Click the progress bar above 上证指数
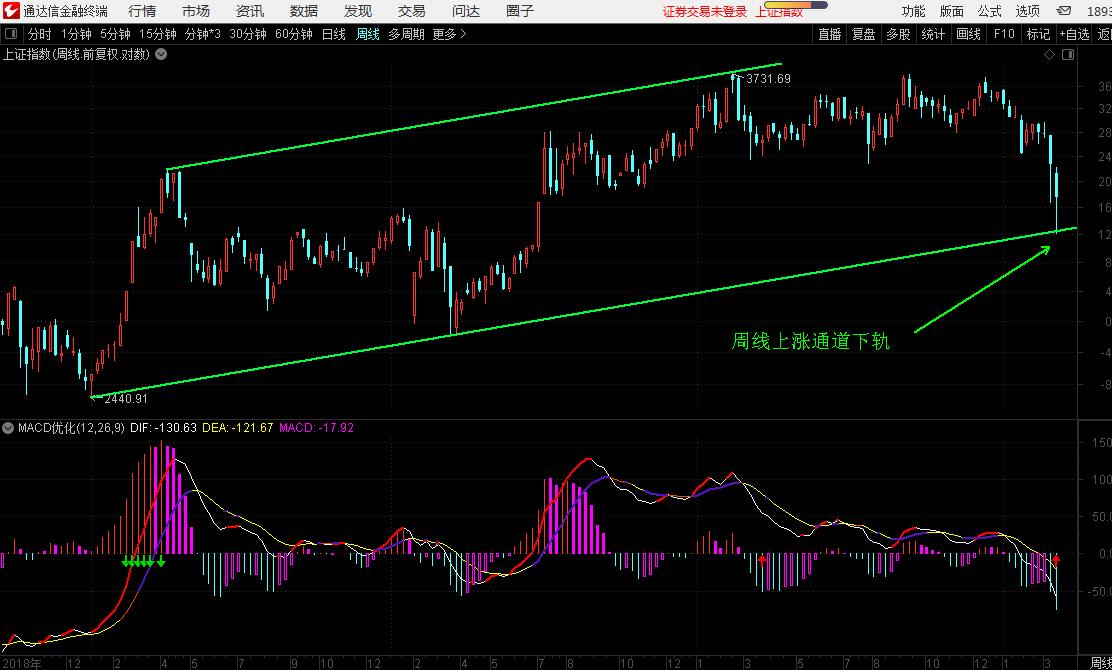The height and width of the screenshot is (670, 1112). [796, 4]
